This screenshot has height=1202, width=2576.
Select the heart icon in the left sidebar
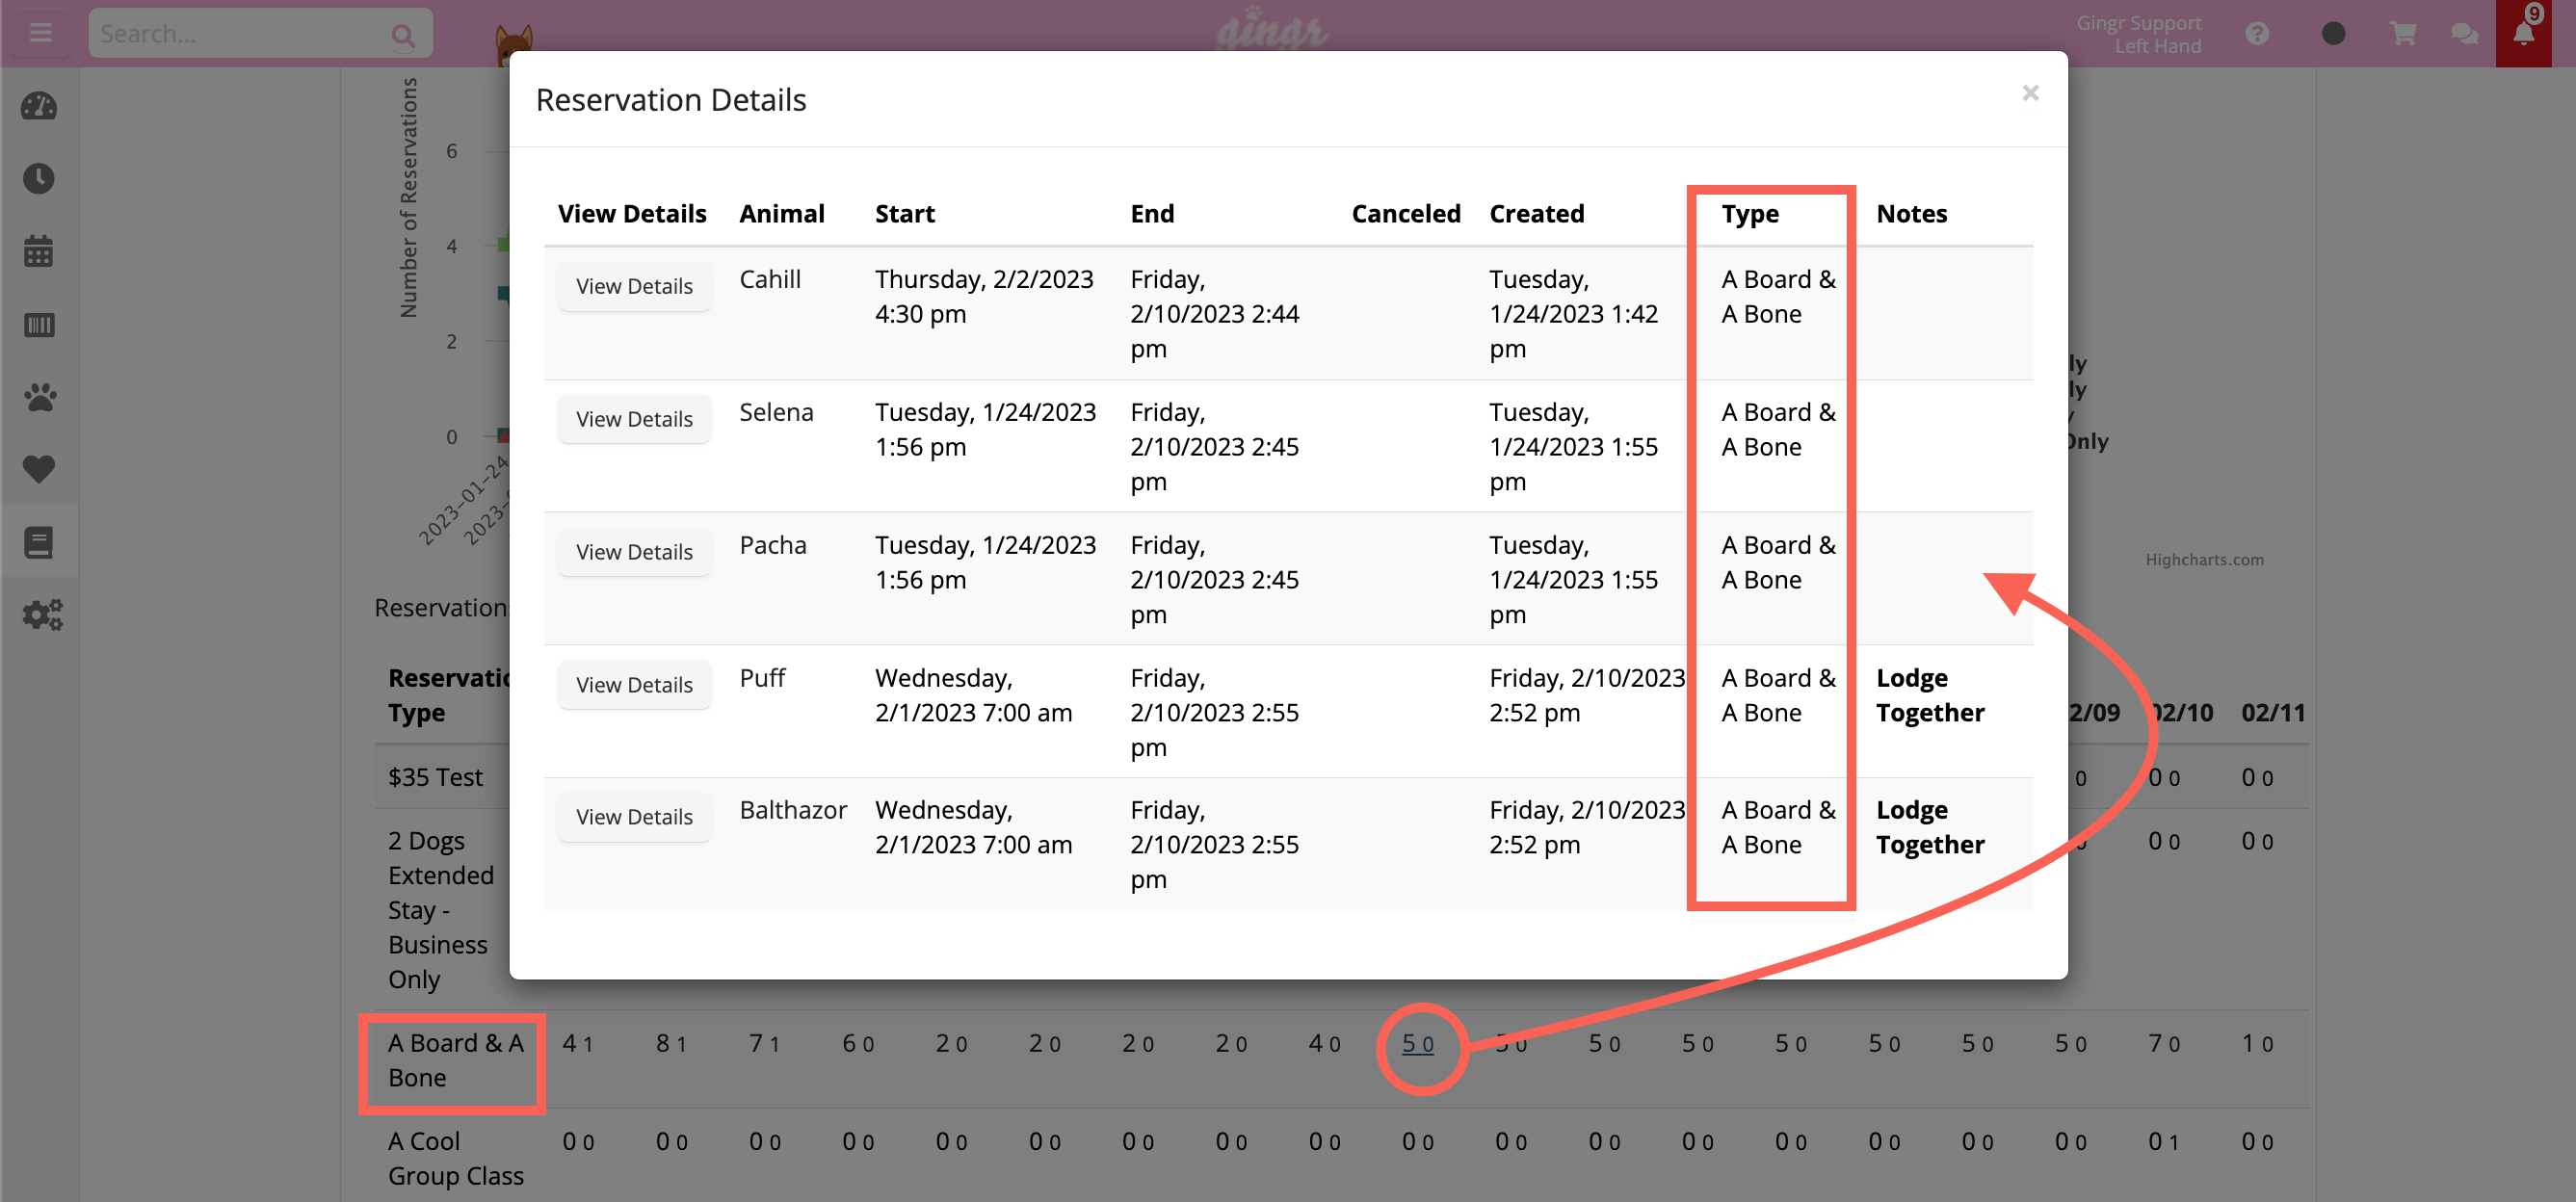(x=38, y=468)
